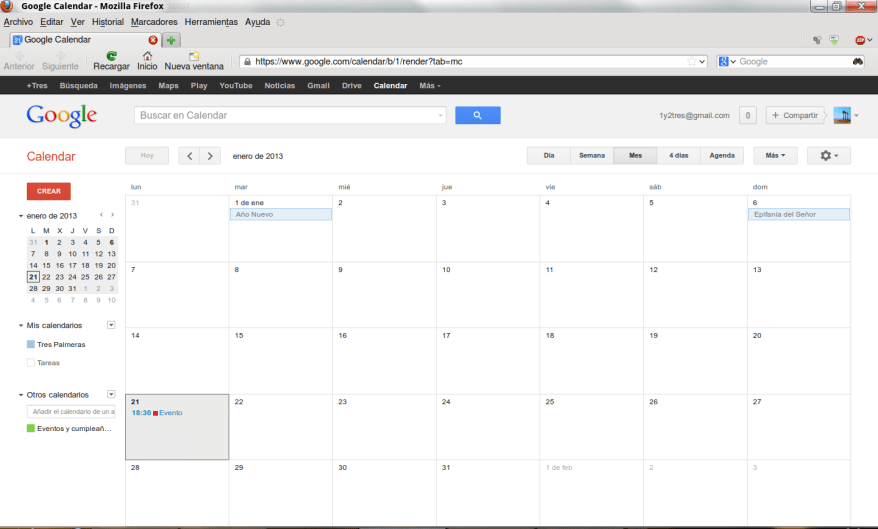The width and height of the screenshot is (878, 529).
Task: Switch to Día view
Action: pos(549,156)
